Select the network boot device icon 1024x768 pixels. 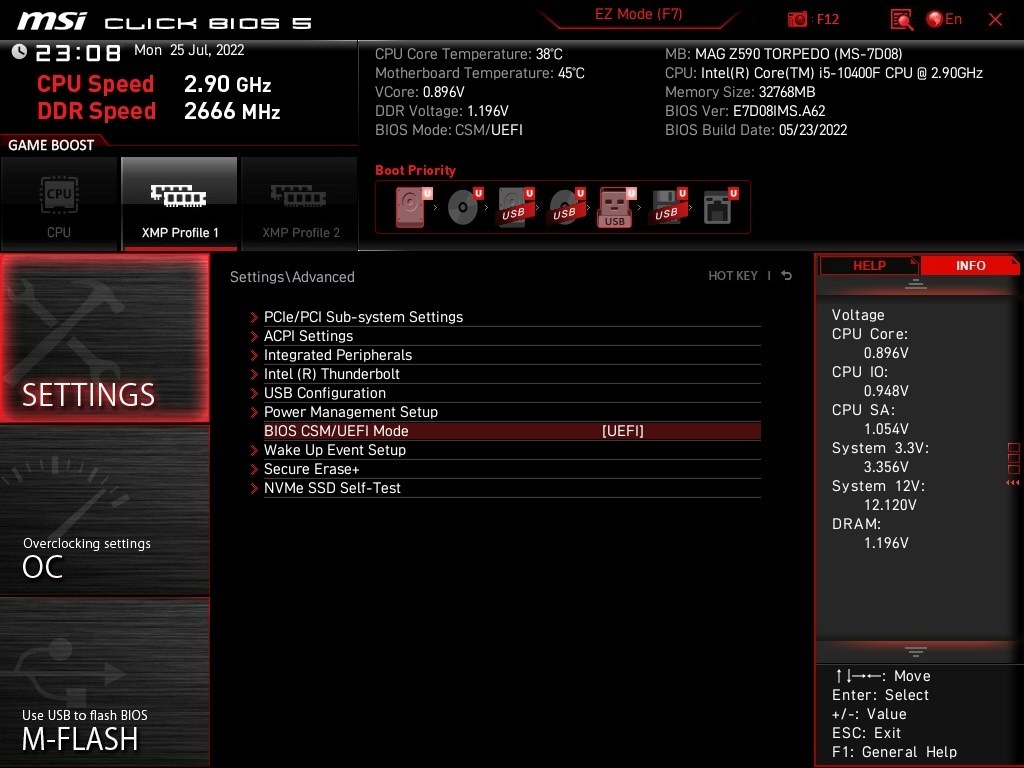[x=718, y=207]
